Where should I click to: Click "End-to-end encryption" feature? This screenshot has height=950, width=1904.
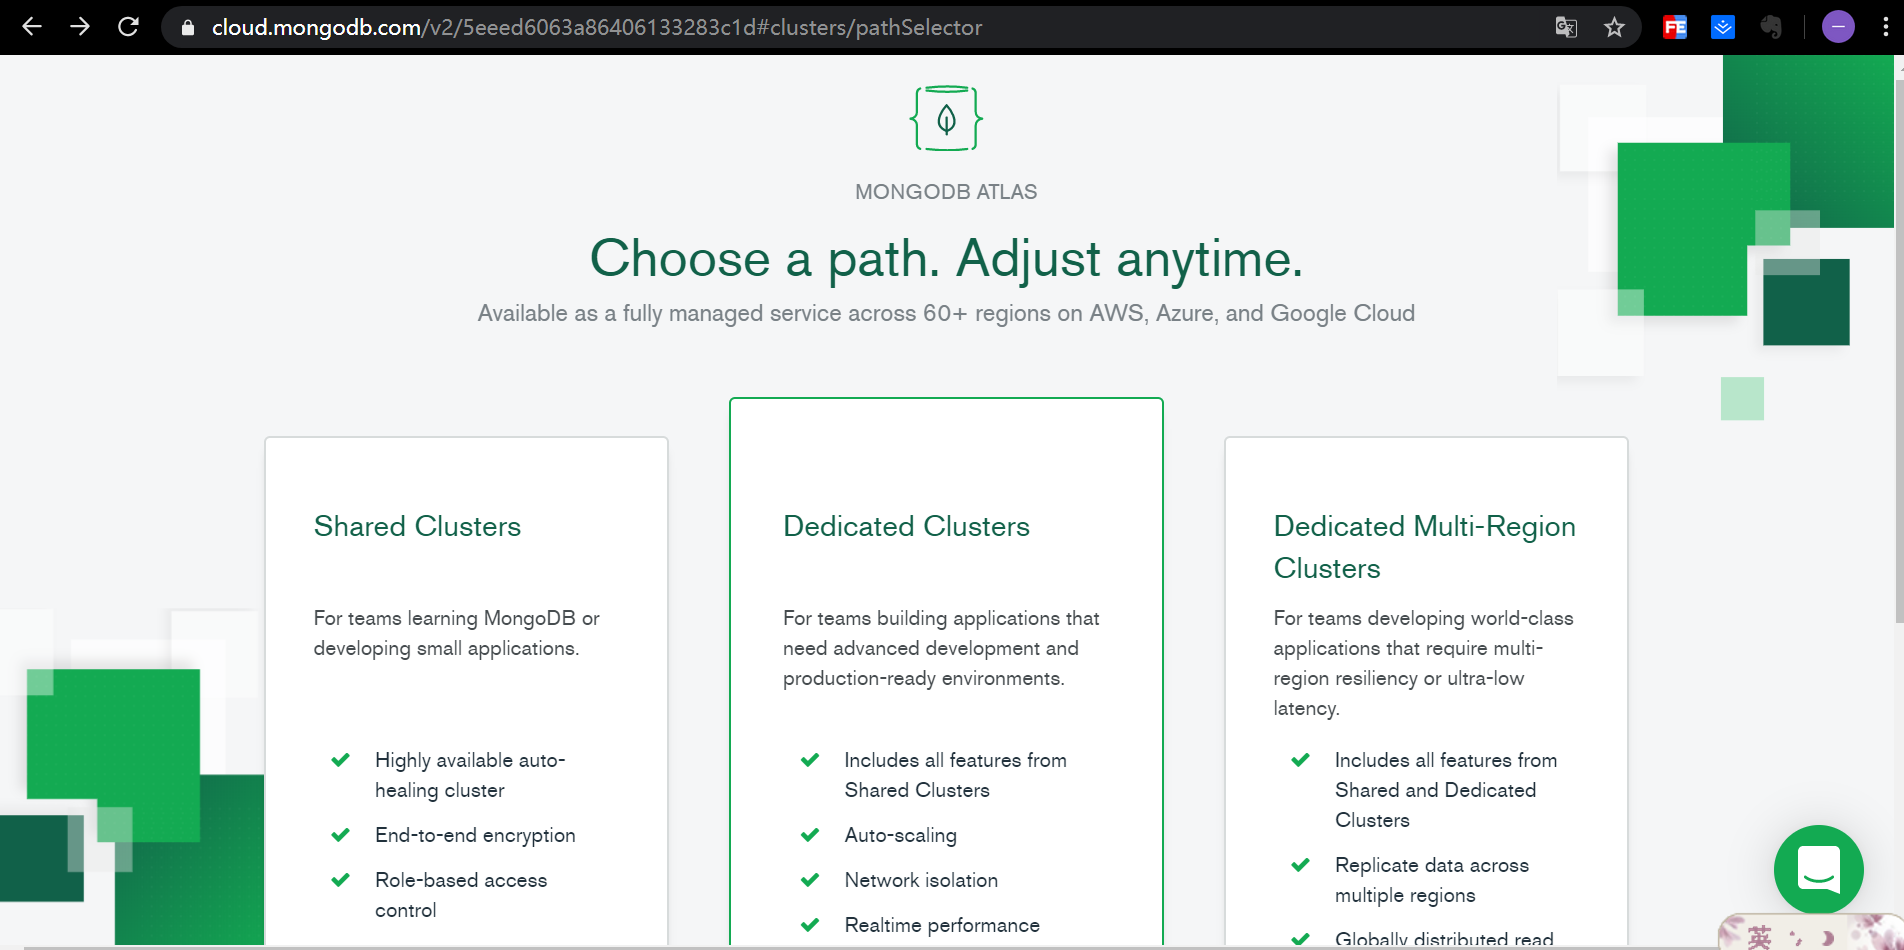click(x=475, y=835)
